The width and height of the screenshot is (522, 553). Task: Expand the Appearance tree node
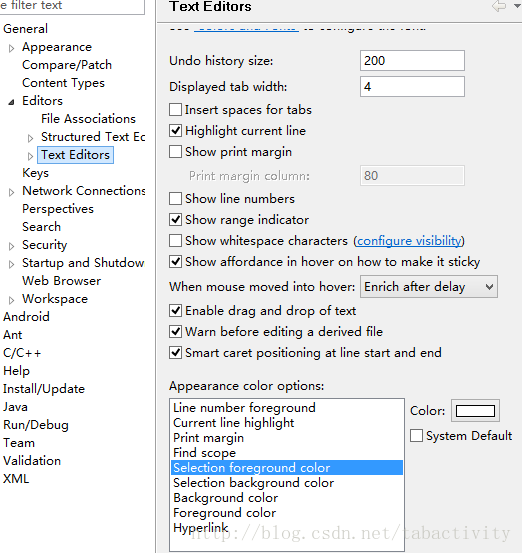point(11,48)
